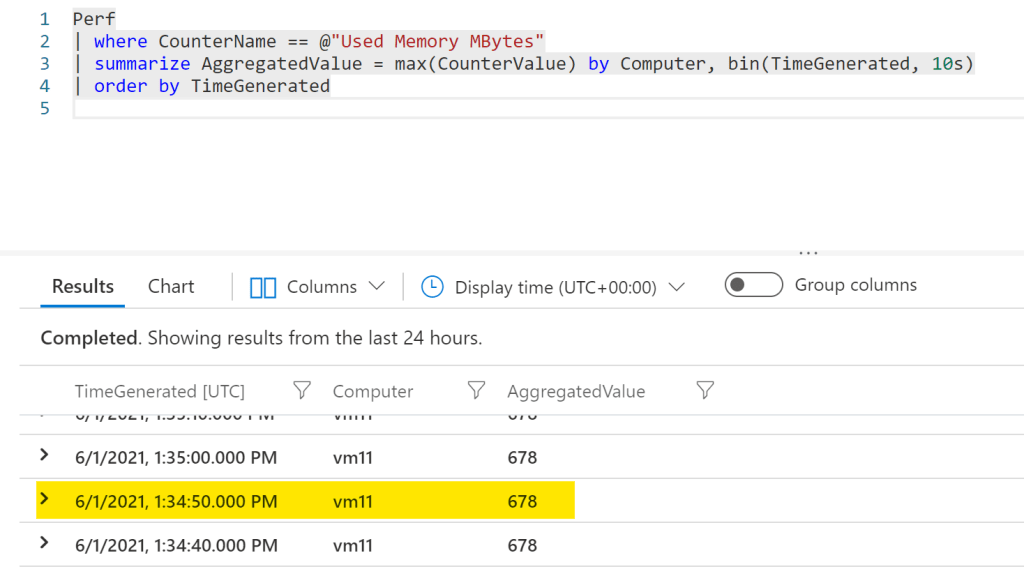
Task: Click the ellipsis handle above the results pane
Action: (809, 254)
